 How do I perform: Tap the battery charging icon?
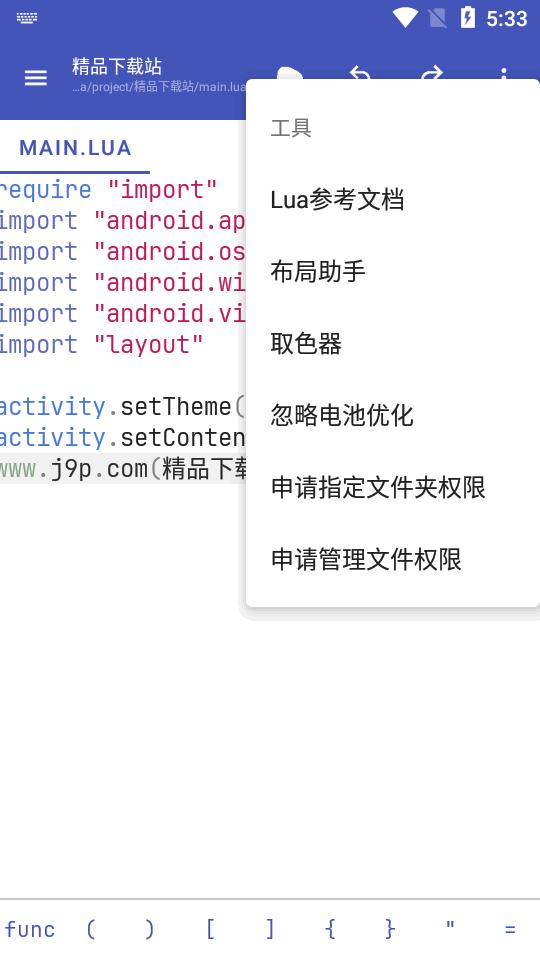(x=468, y=18)
